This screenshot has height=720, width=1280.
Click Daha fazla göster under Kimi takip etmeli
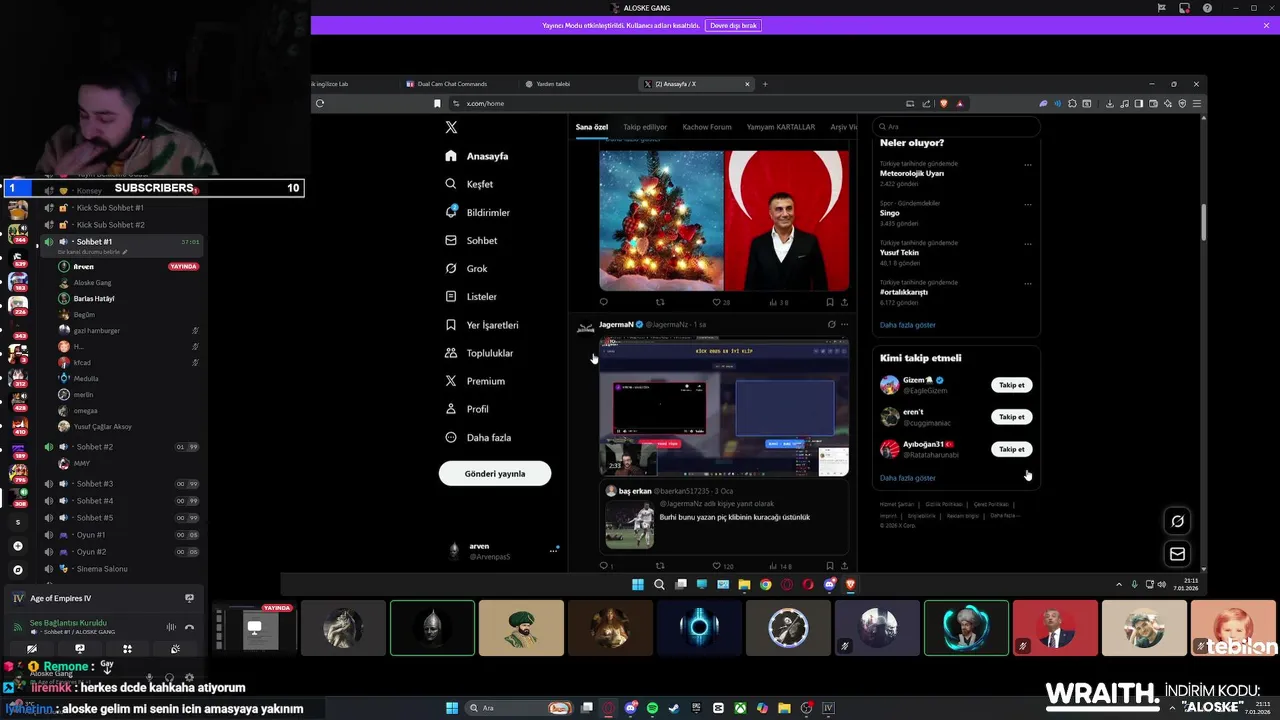pos(908,478)
